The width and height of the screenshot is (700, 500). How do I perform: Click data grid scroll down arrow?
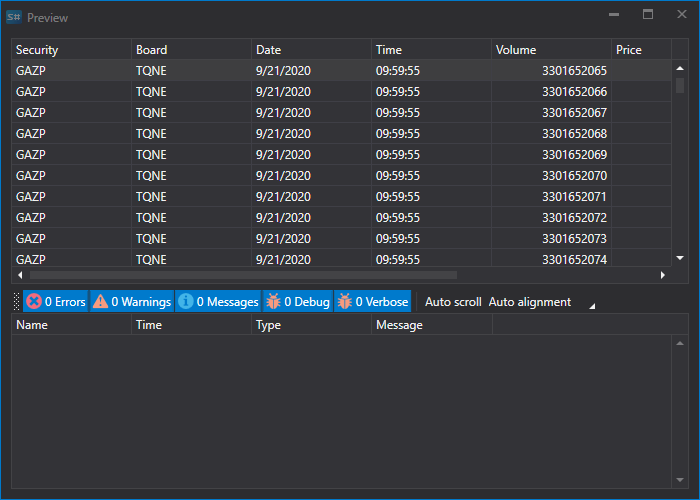680,258
